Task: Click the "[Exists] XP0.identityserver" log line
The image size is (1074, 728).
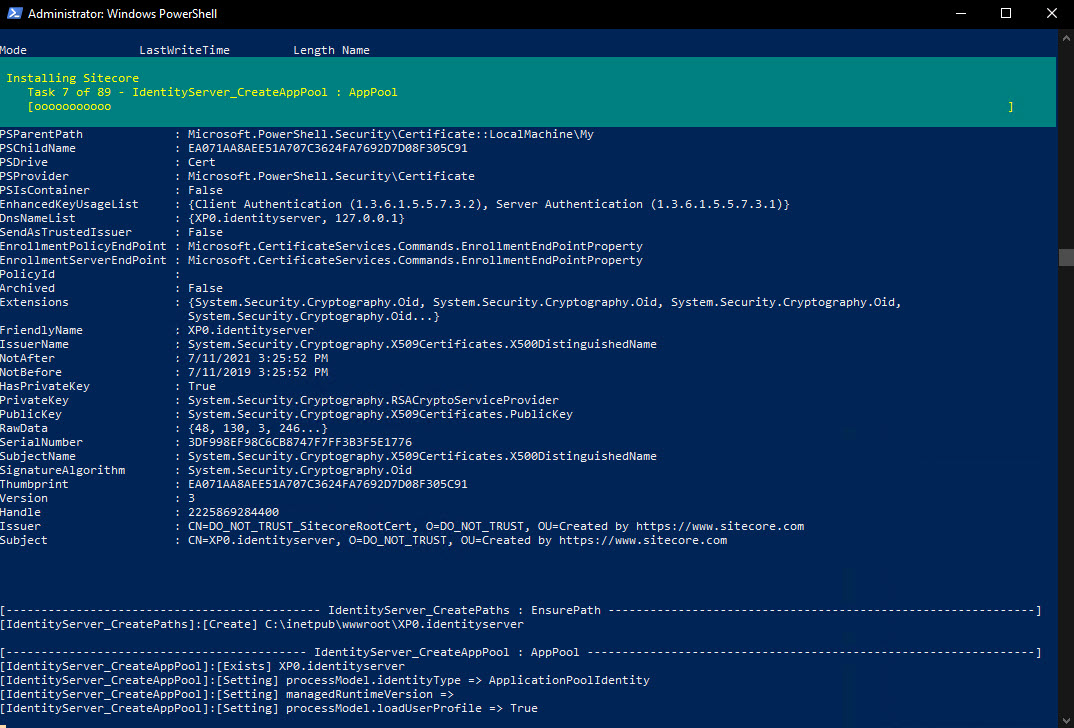Action: coord(202,666)
